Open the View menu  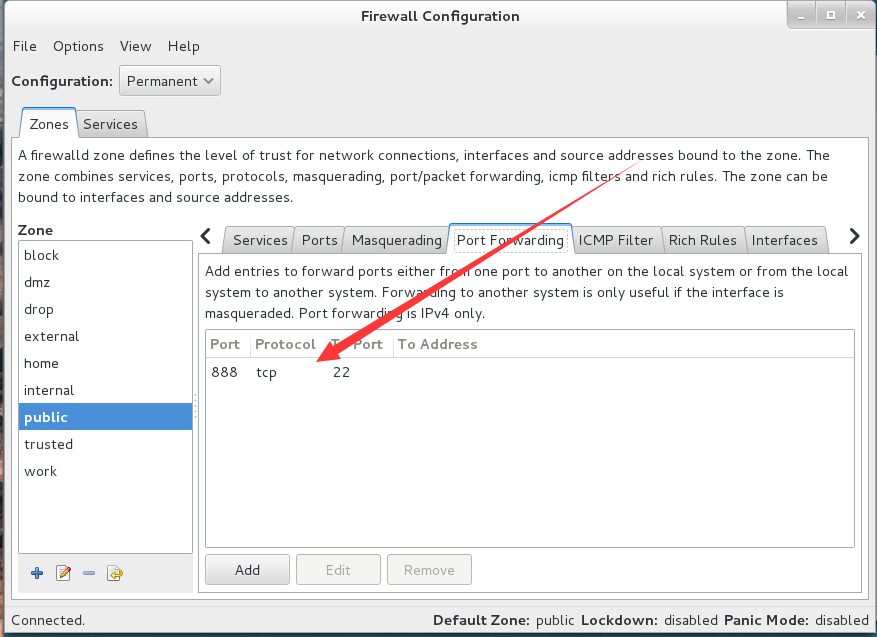tap(135, 46)
